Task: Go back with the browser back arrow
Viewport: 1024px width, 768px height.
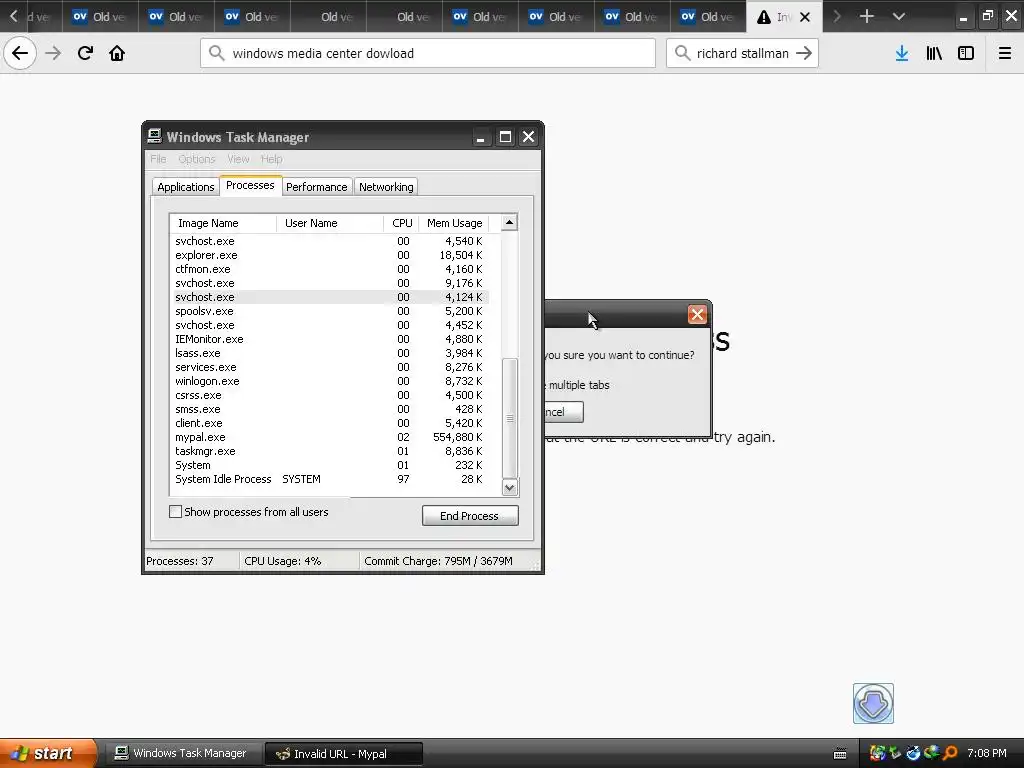Action: [x=20, y=54]
